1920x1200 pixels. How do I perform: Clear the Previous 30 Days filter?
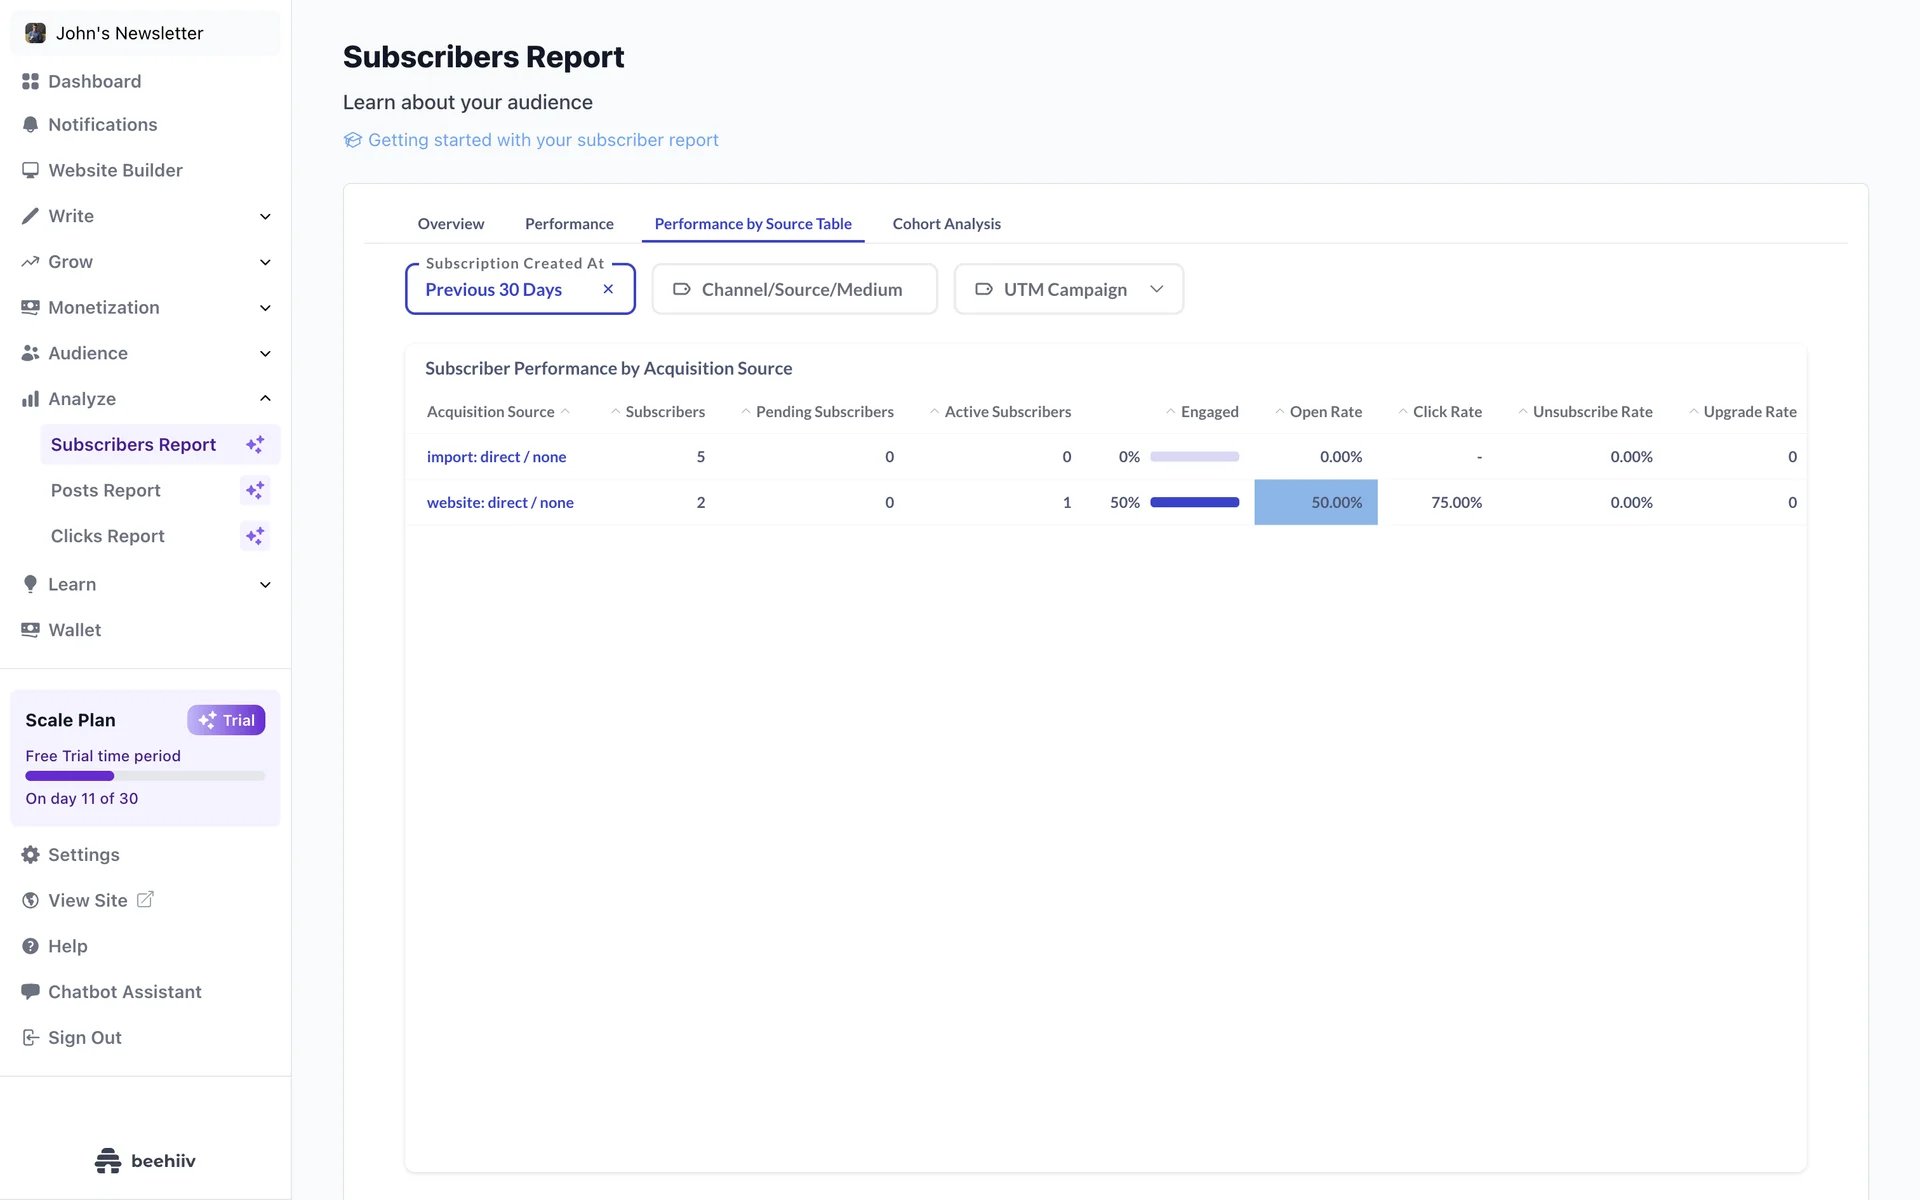click(x=608, y=289)
